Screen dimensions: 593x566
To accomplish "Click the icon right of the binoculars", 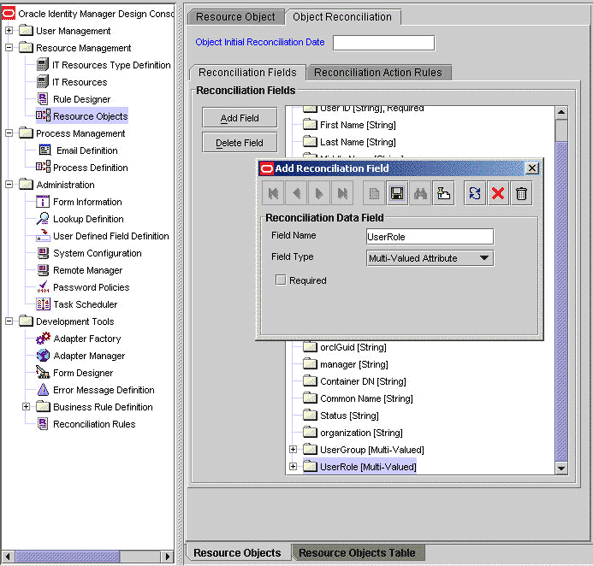I will point(443,194).
